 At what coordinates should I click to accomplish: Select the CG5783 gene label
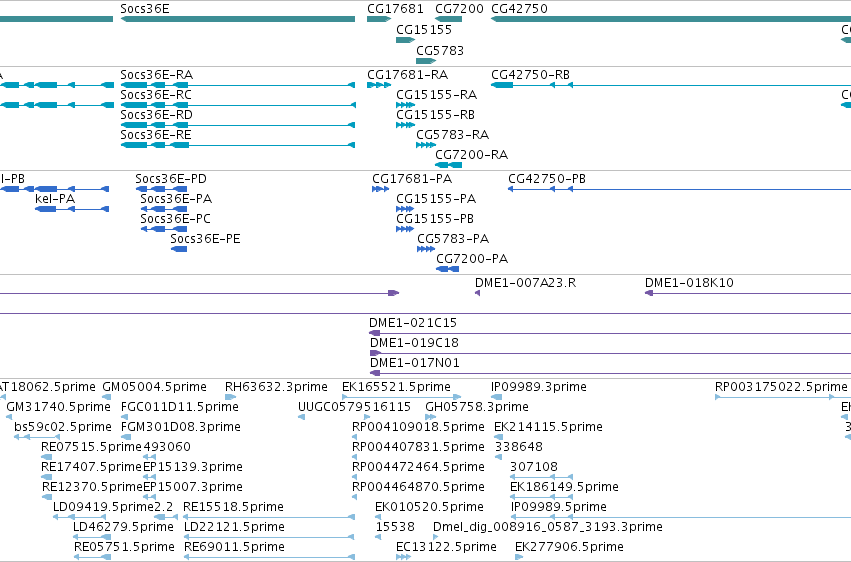(x=440, y=51)
